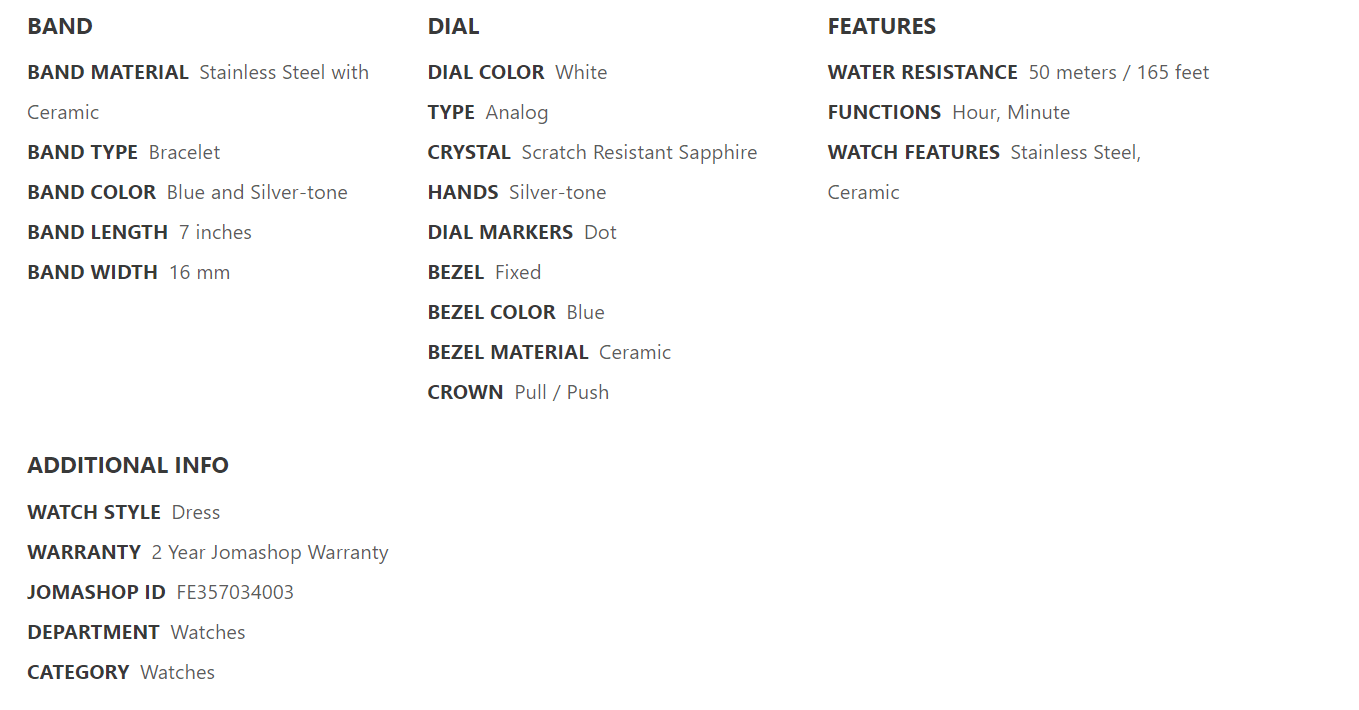Viewport: 1359px width, 710px height.
Task: Click the FEATURES section heading
Action: tap(881, 27)
